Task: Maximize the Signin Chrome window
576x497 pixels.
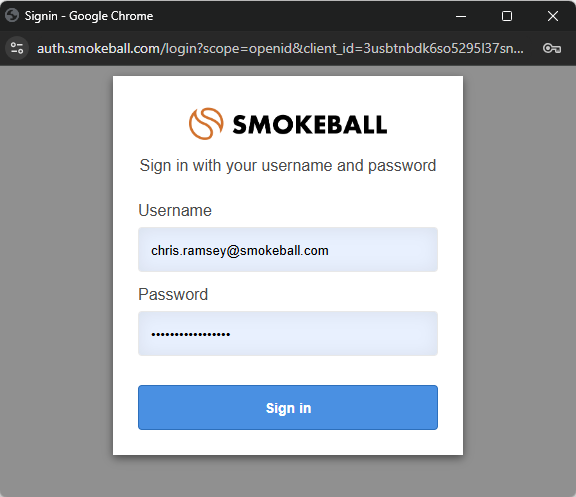Action: tap(507, 16)
